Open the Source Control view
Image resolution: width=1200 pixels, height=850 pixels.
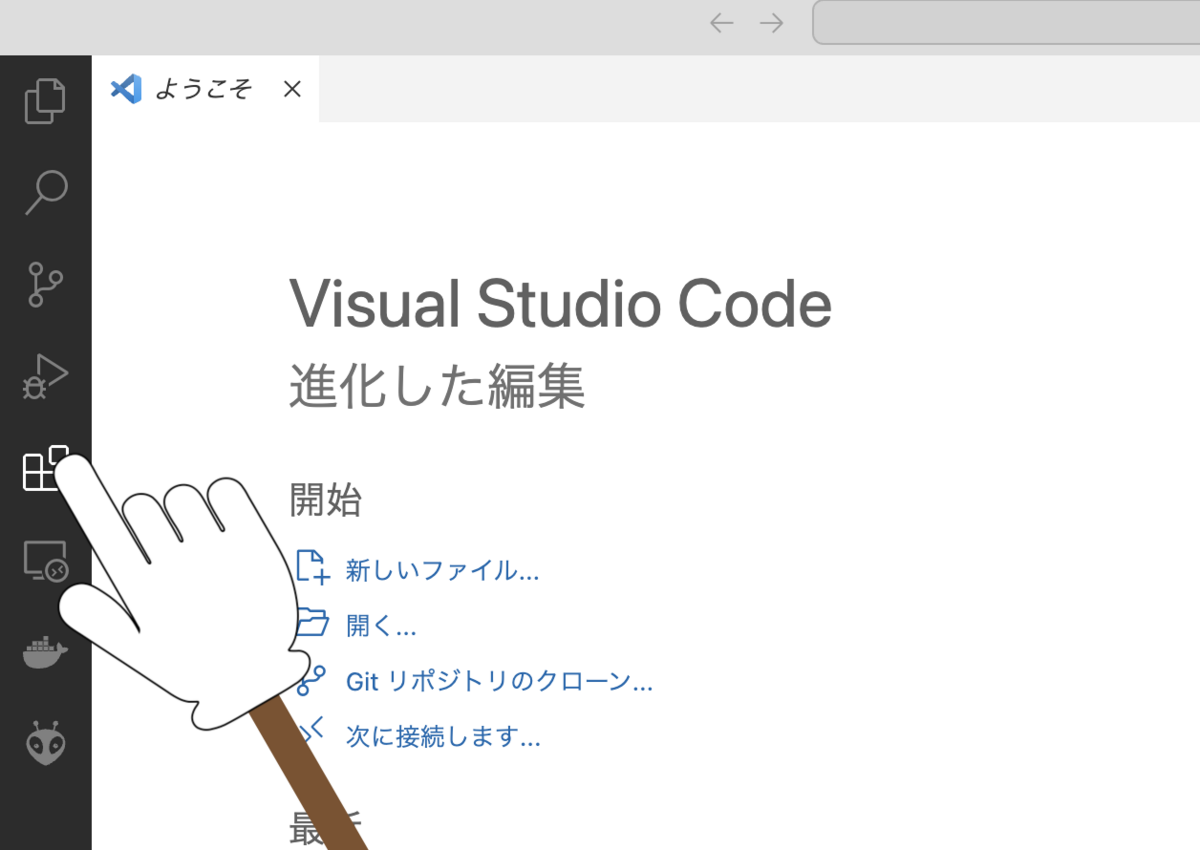click(x=45, y=284)
